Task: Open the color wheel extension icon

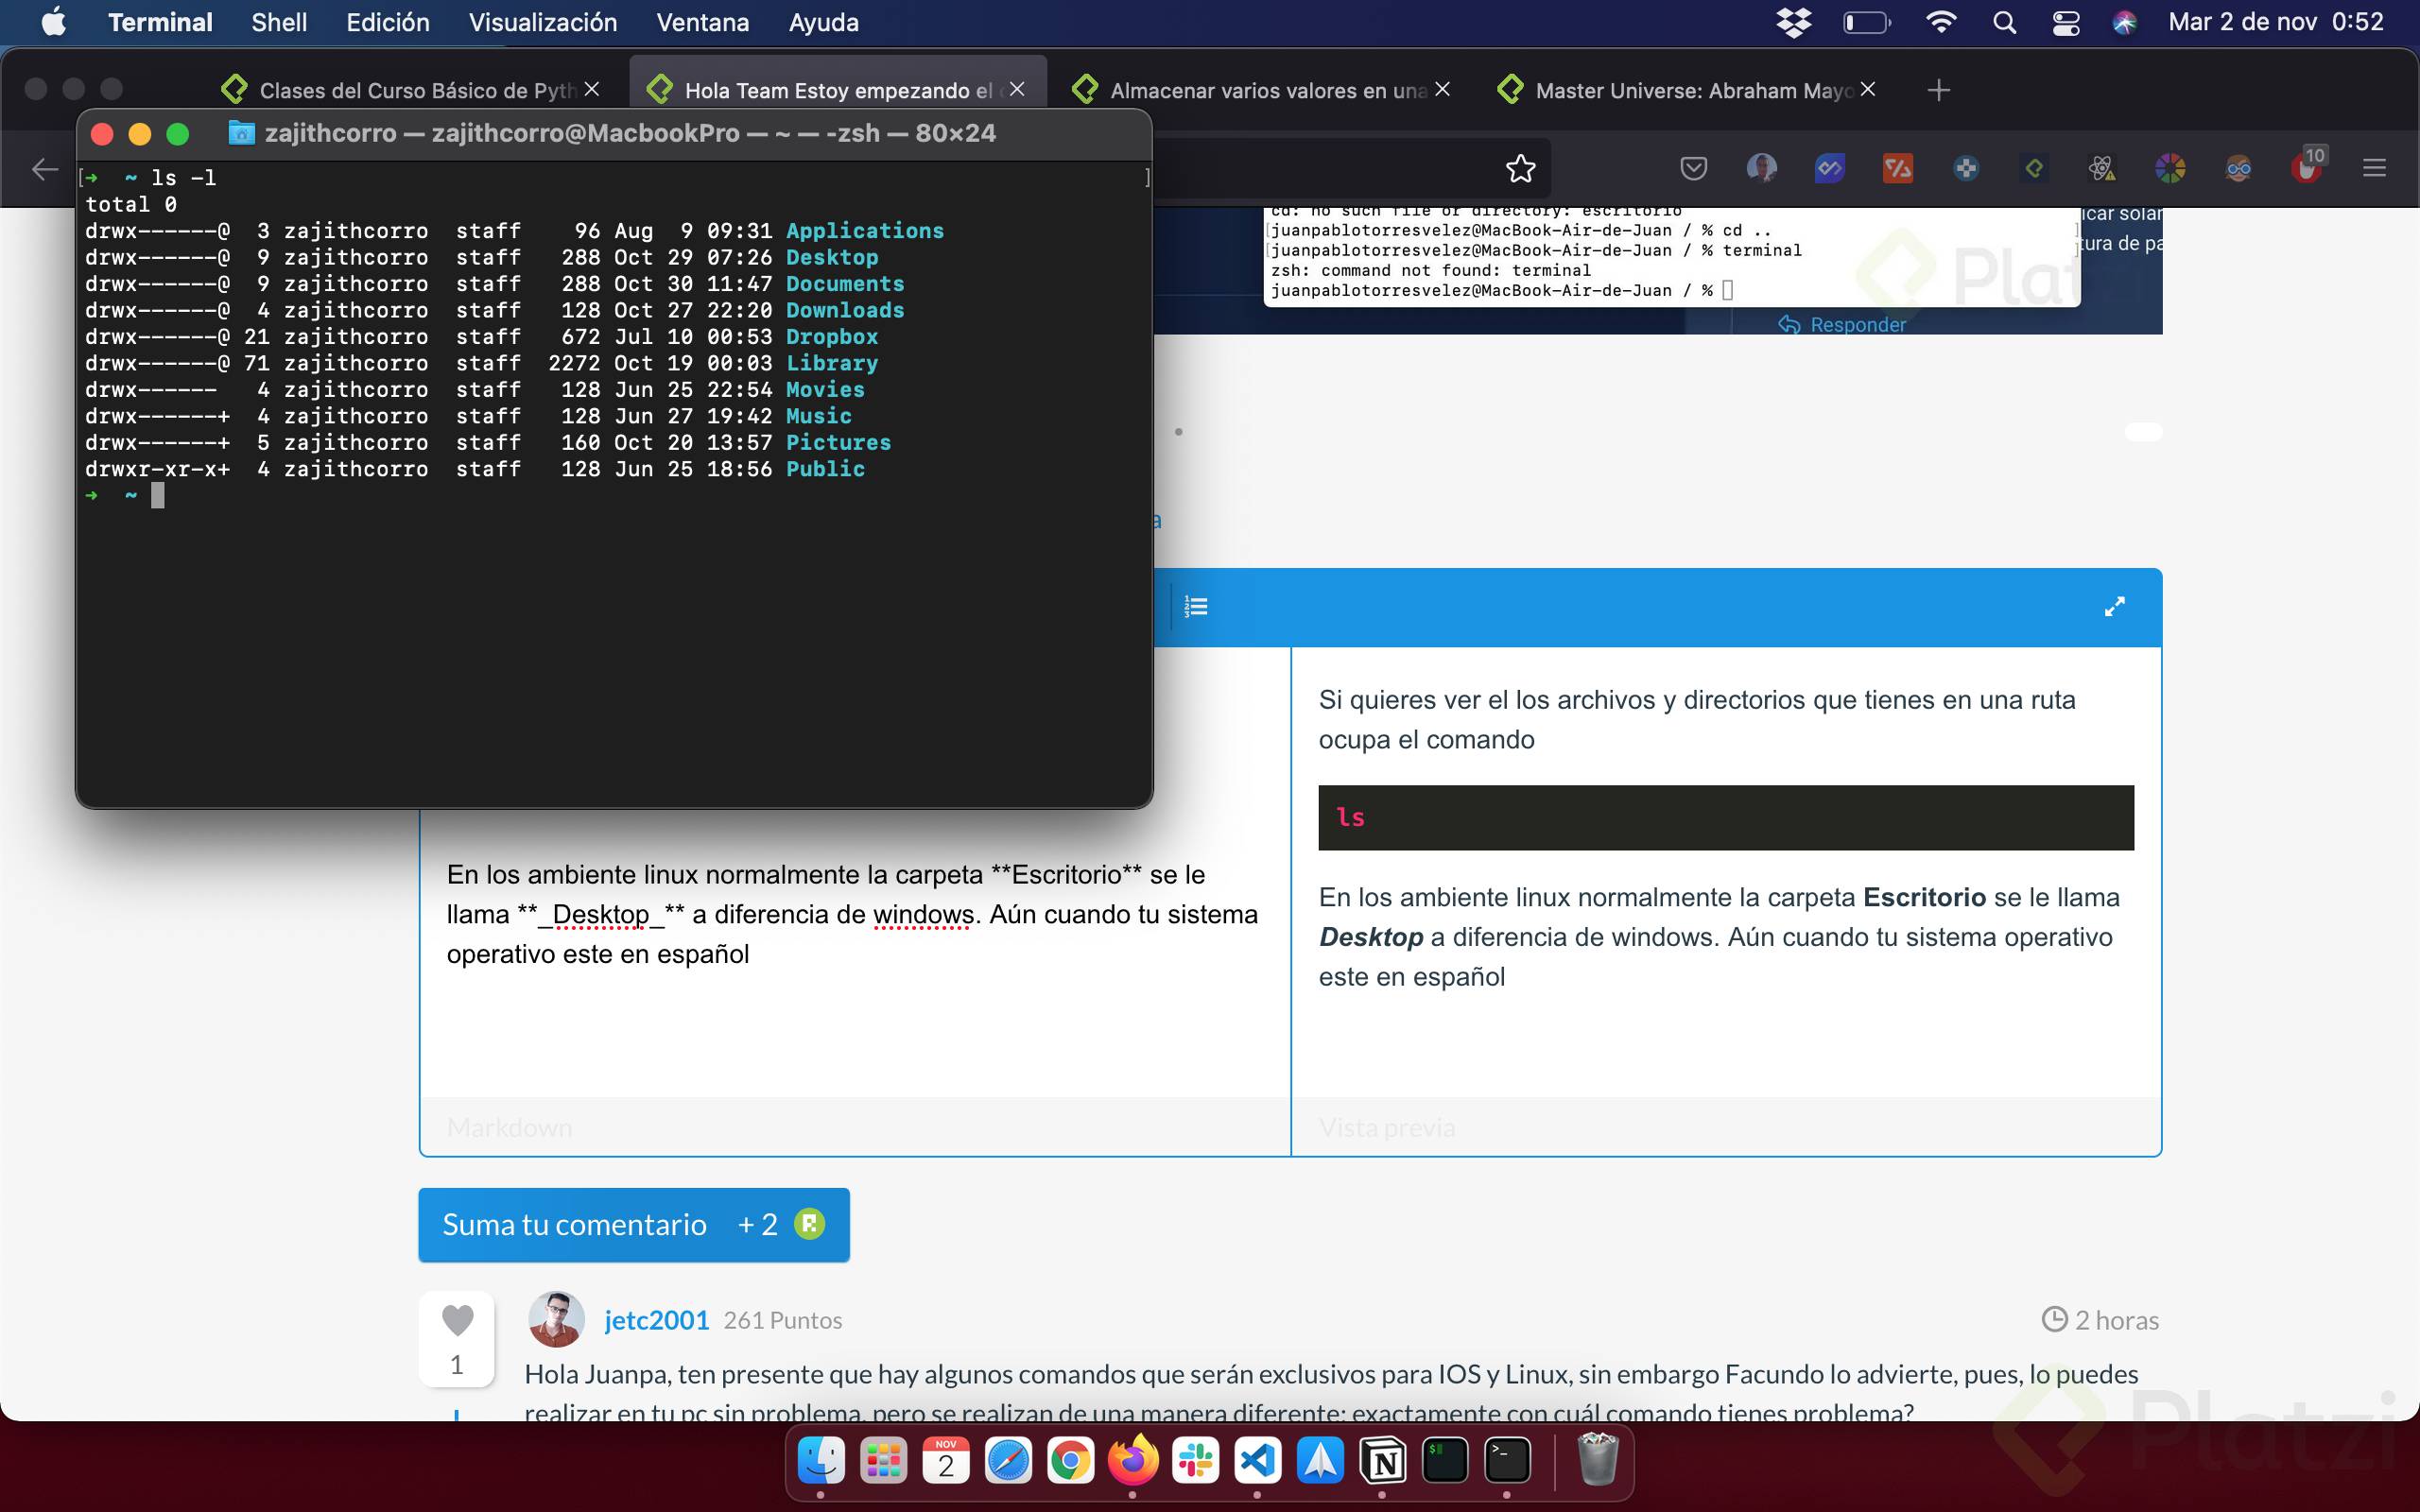Action: pos(2170,168)
